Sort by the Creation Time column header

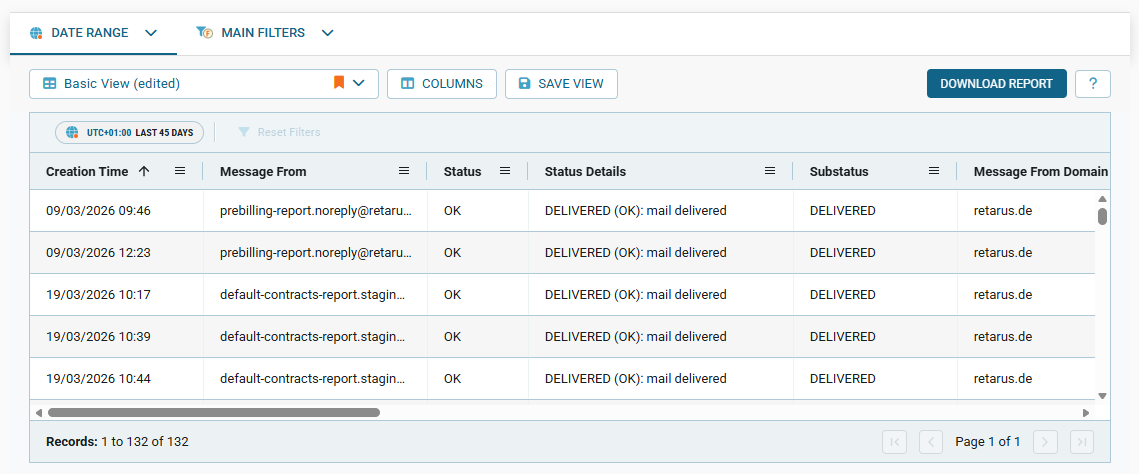[86, 172]
